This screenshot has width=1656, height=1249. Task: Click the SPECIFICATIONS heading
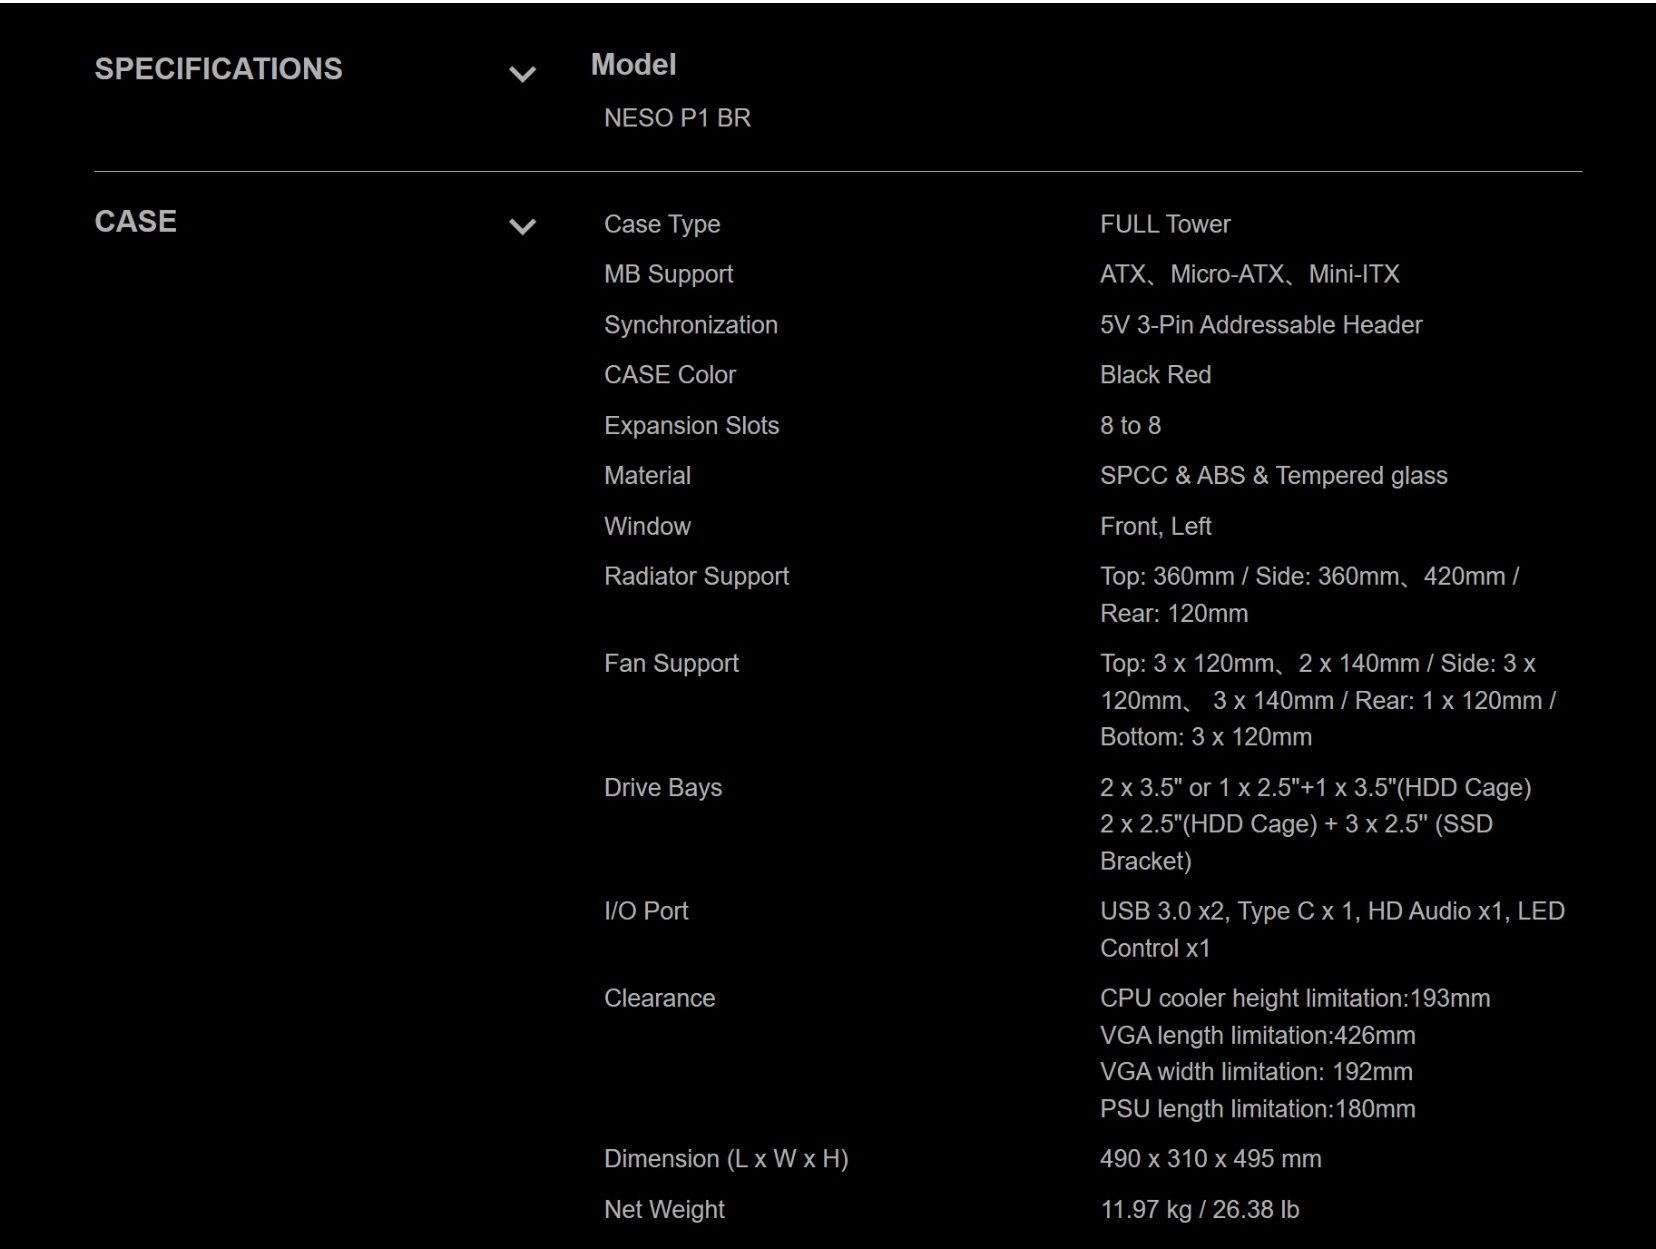218,69
